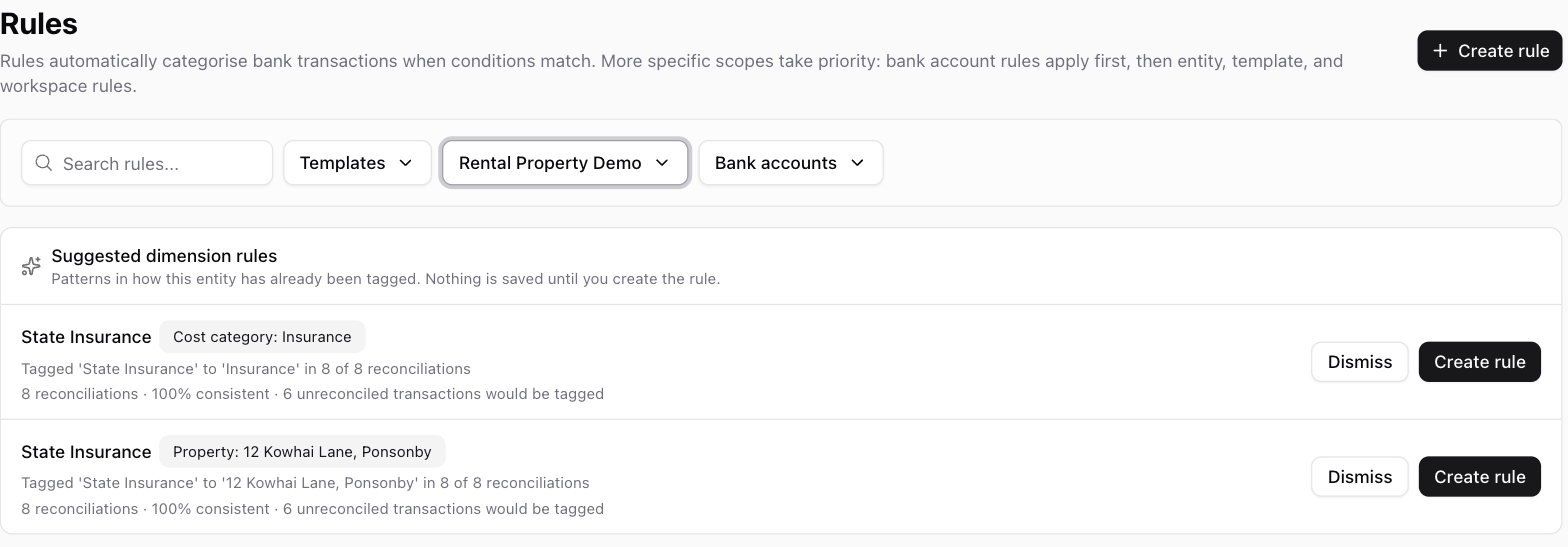This screenshot has width=1568, height=547.
Task: Expand the Bank accounts filter
Action: [x=791, y=163]
